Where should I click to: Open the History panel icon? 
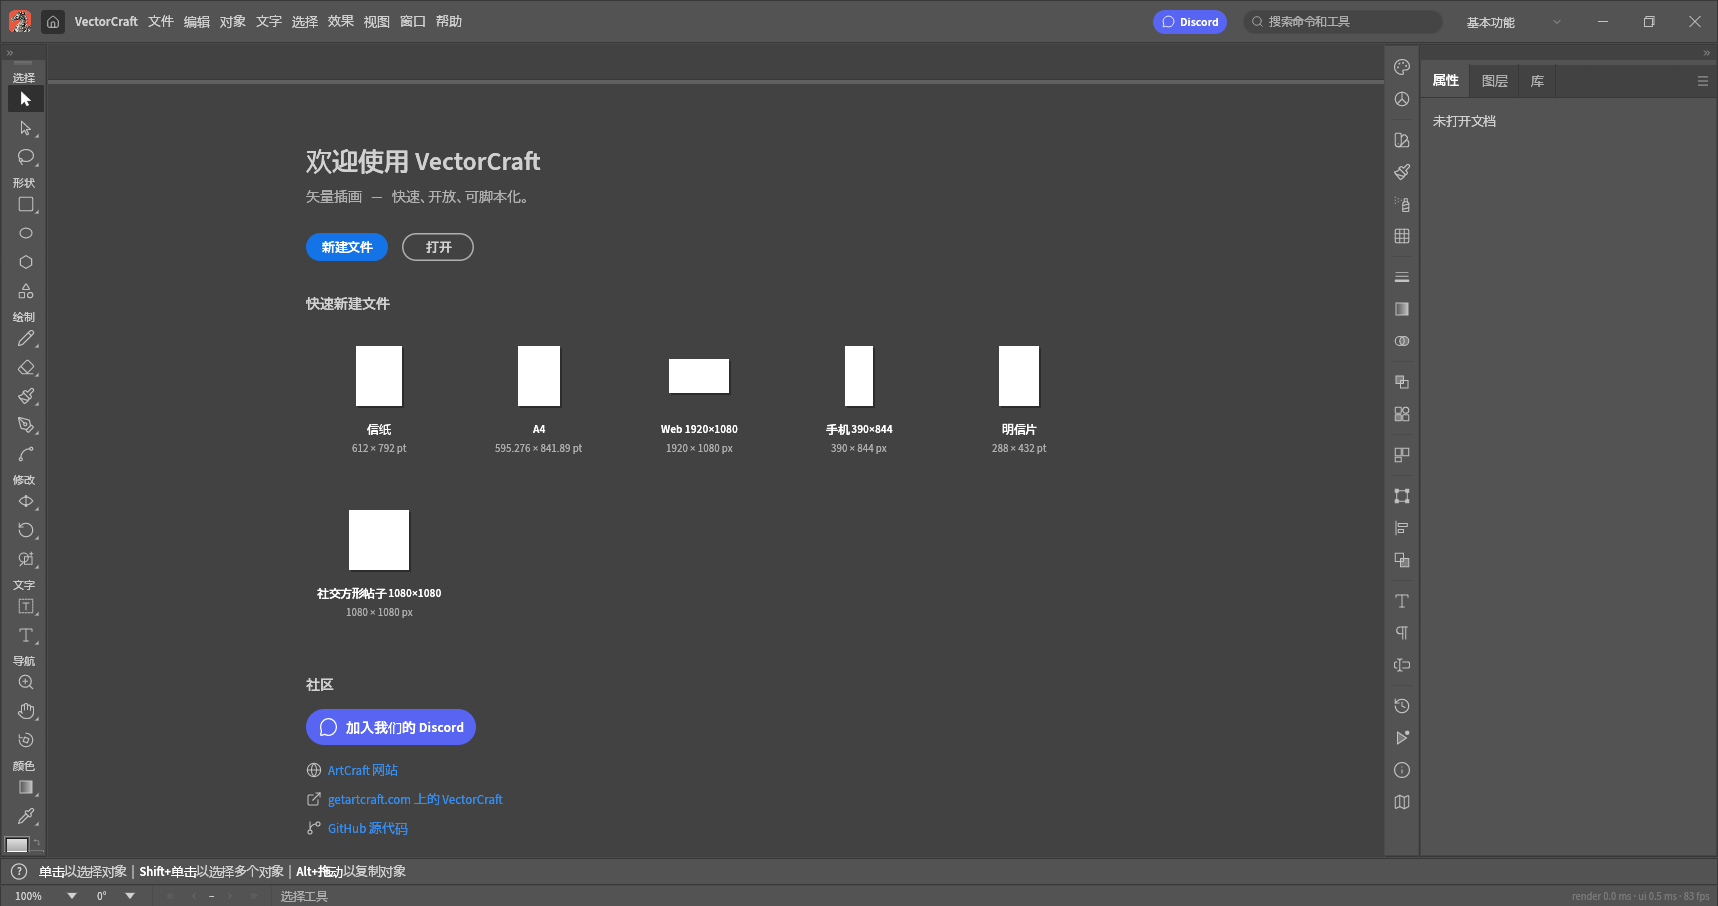pyautogui.click(x=1402, y=706)
